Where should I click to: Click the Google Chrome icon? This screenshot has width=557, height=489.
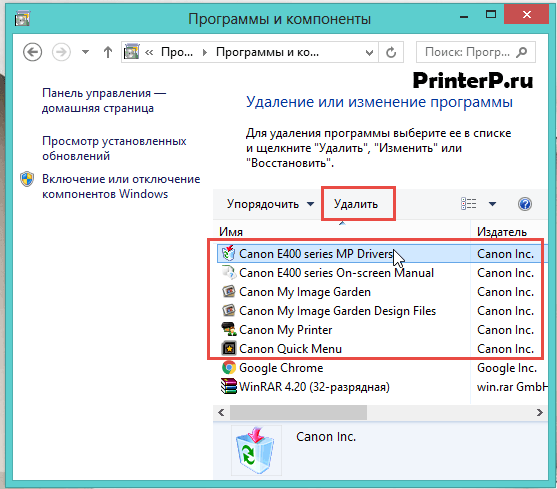click(228, 368)
